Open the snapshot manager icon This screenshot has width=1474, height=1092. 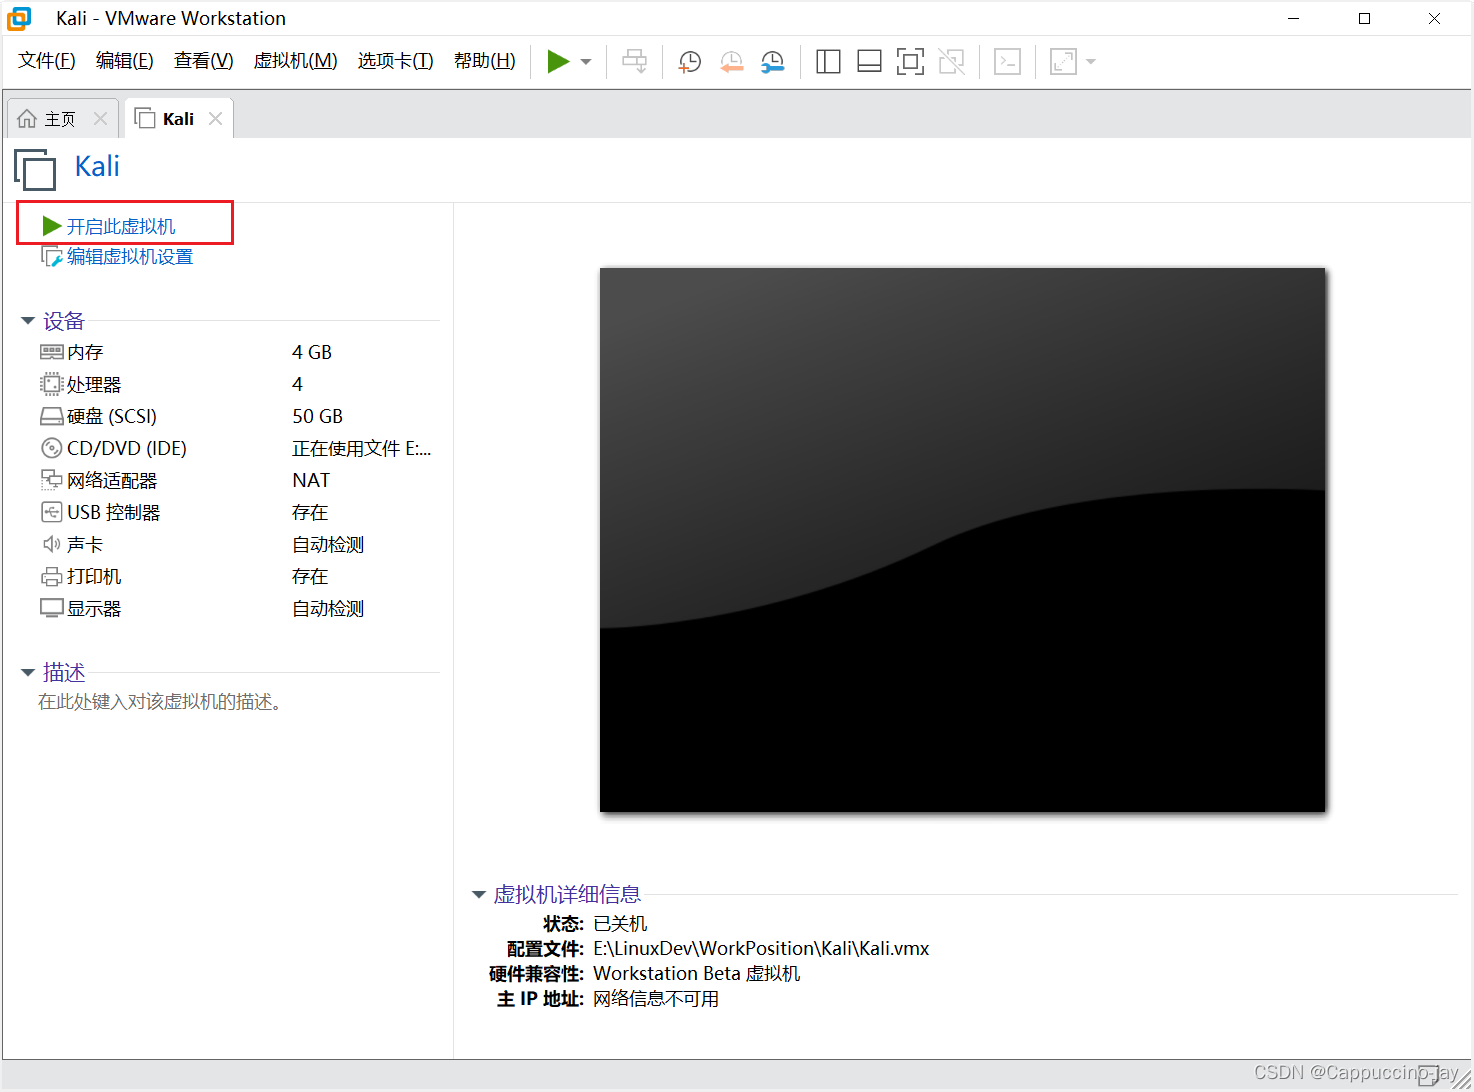click(772, 62)
